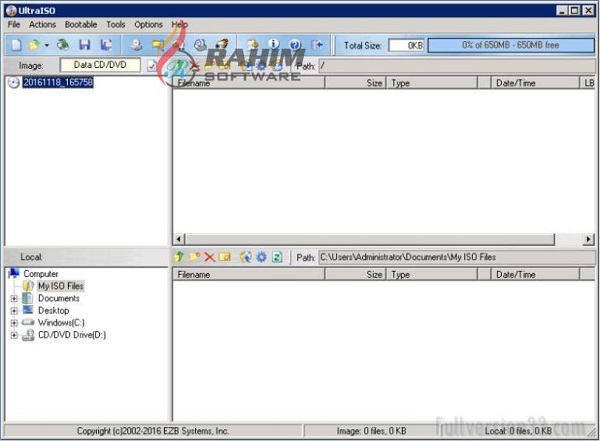Click the Copyright EZB Systems status text
The width and height of the screenshot is (600, 441).
point(153,431)
